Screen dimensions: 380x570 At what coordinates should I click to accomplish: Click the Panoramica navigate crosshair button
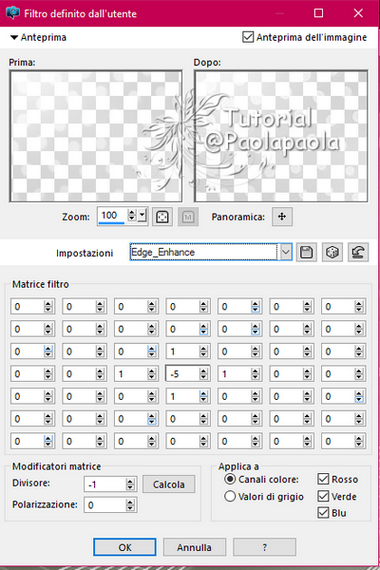click(282, 217)
